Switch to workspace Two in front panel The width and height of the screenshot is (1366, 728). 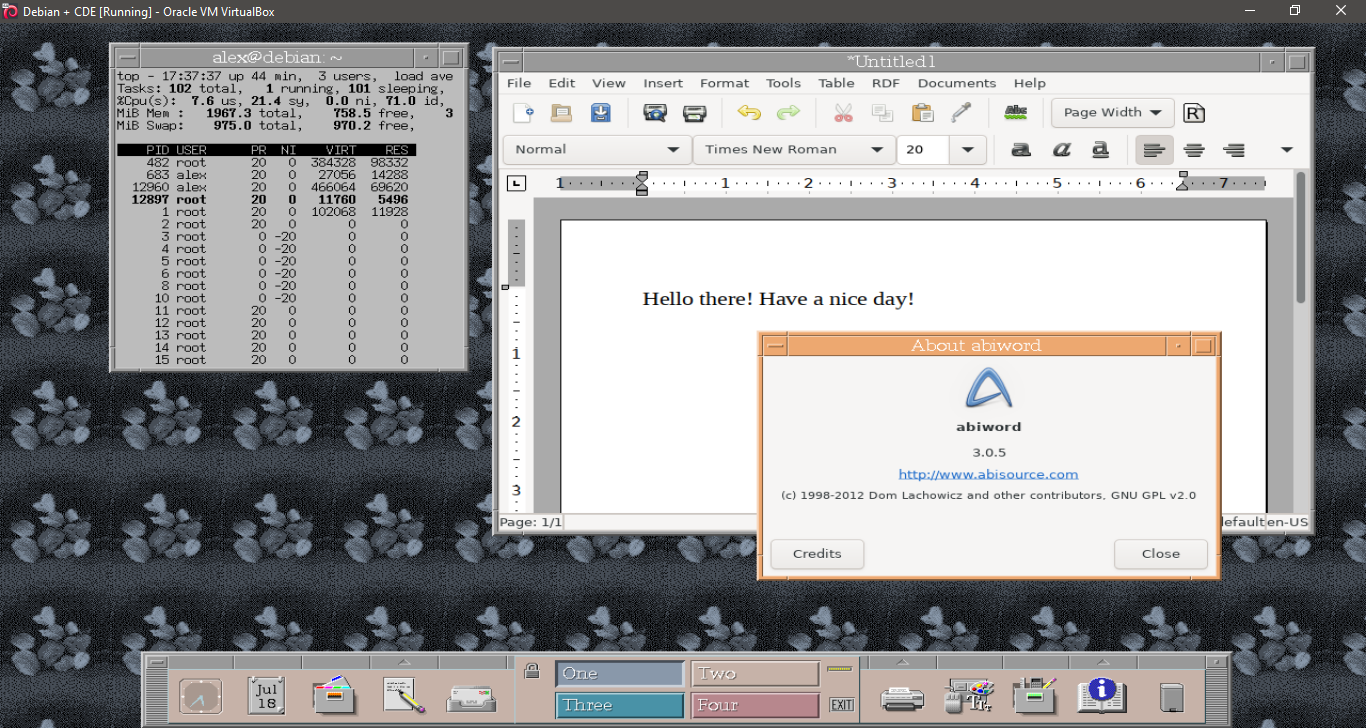coord(755,674)
